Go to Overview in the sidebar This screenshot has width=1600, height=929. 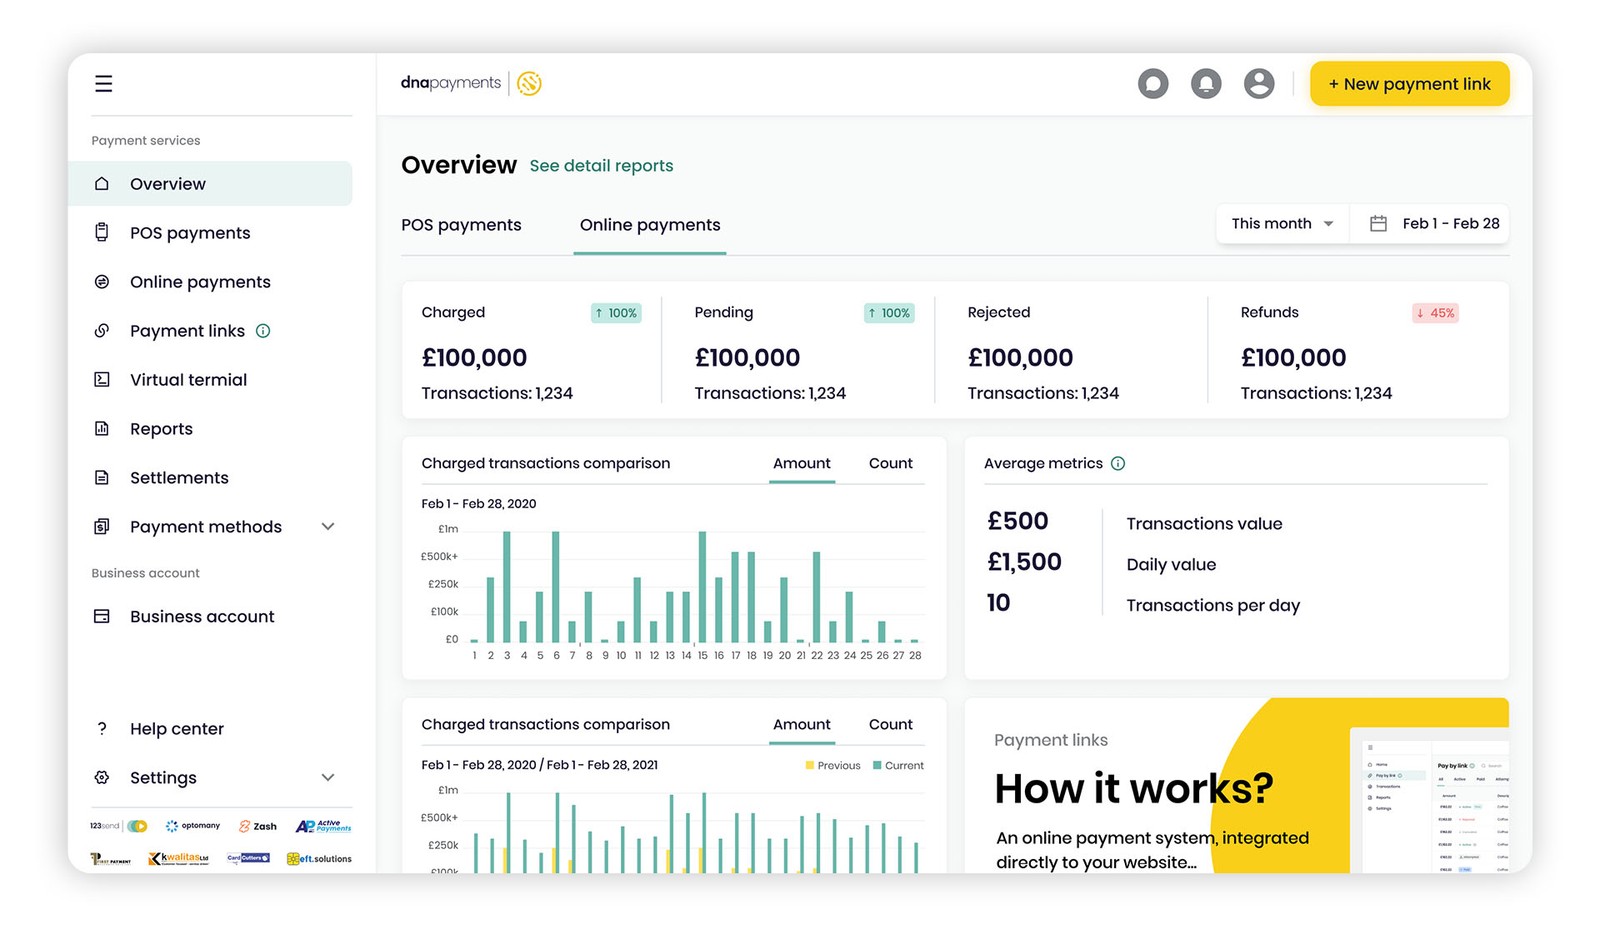(x=210, y=184)
